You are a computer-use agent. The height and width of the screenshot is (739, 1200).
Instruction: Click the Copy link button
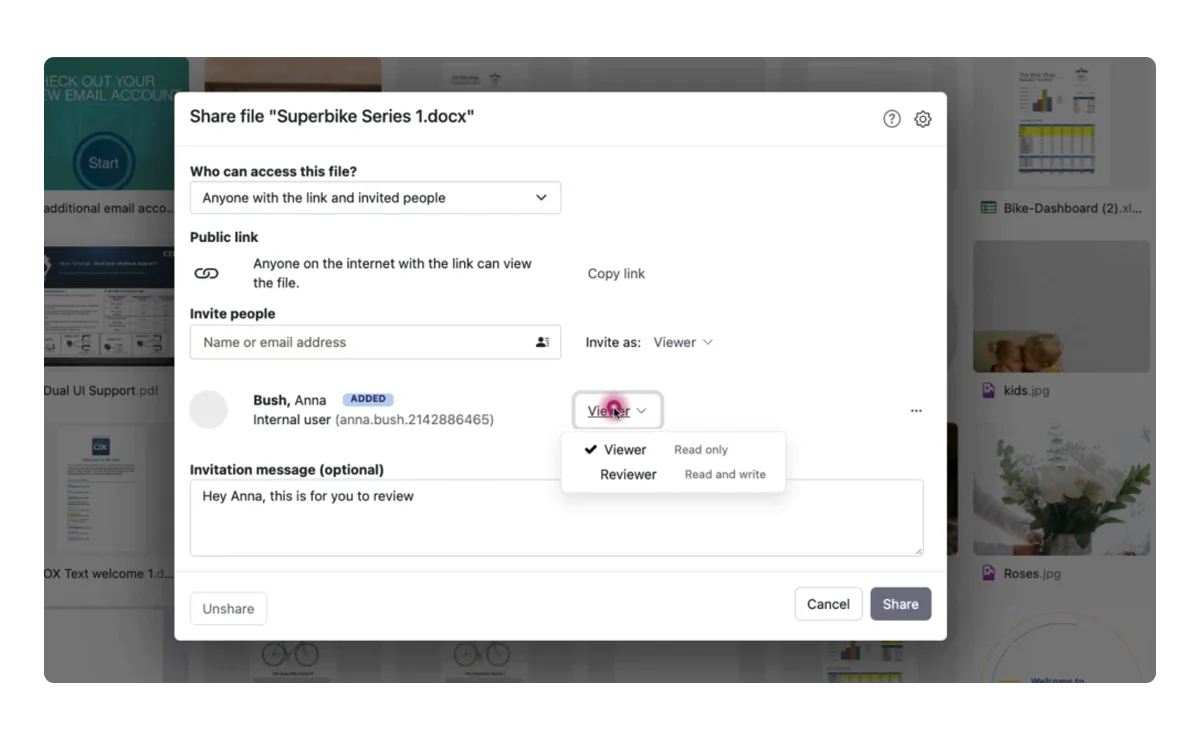click(616, 273)
